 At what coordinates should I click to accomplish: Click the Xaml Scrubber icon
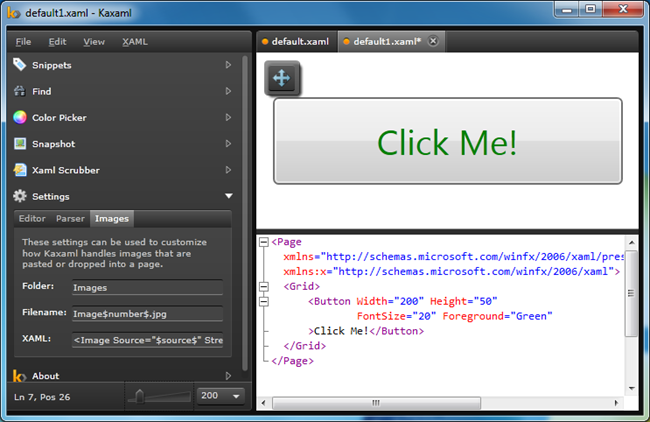coord(19,170)
